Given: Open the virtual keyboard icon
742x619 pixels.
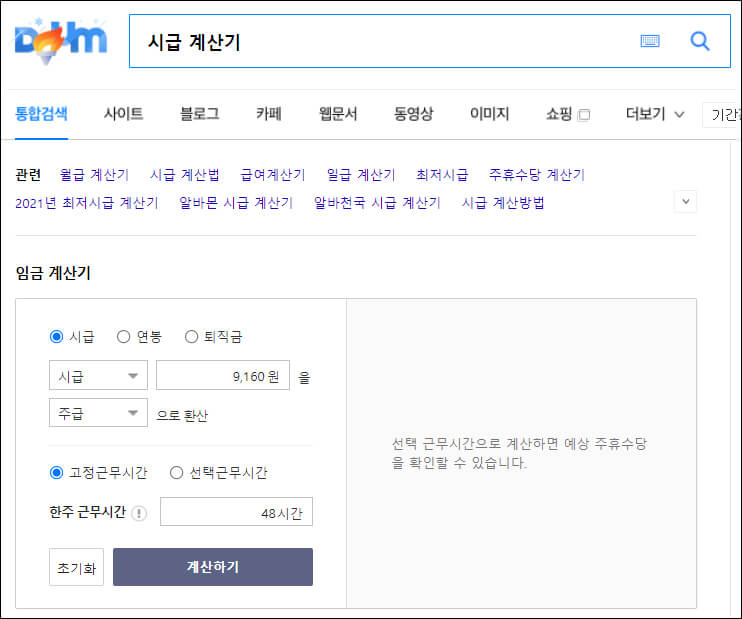Looking at the screenshot, I should click(650, 41).
